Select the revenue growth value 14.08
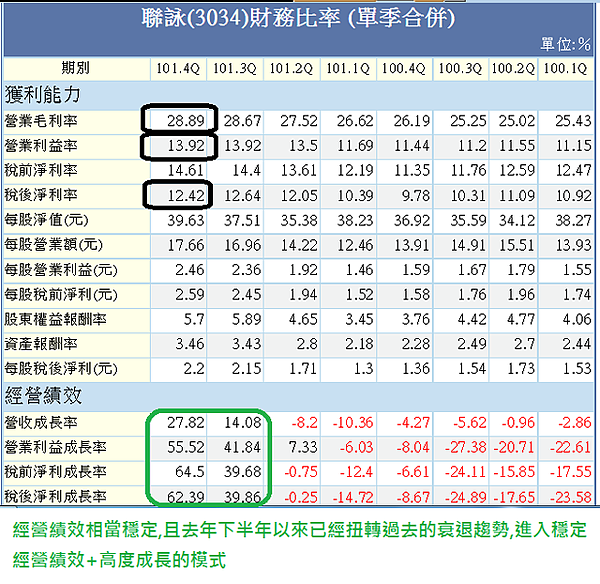This screenshot has height=584, width=600. coord(243,423)
